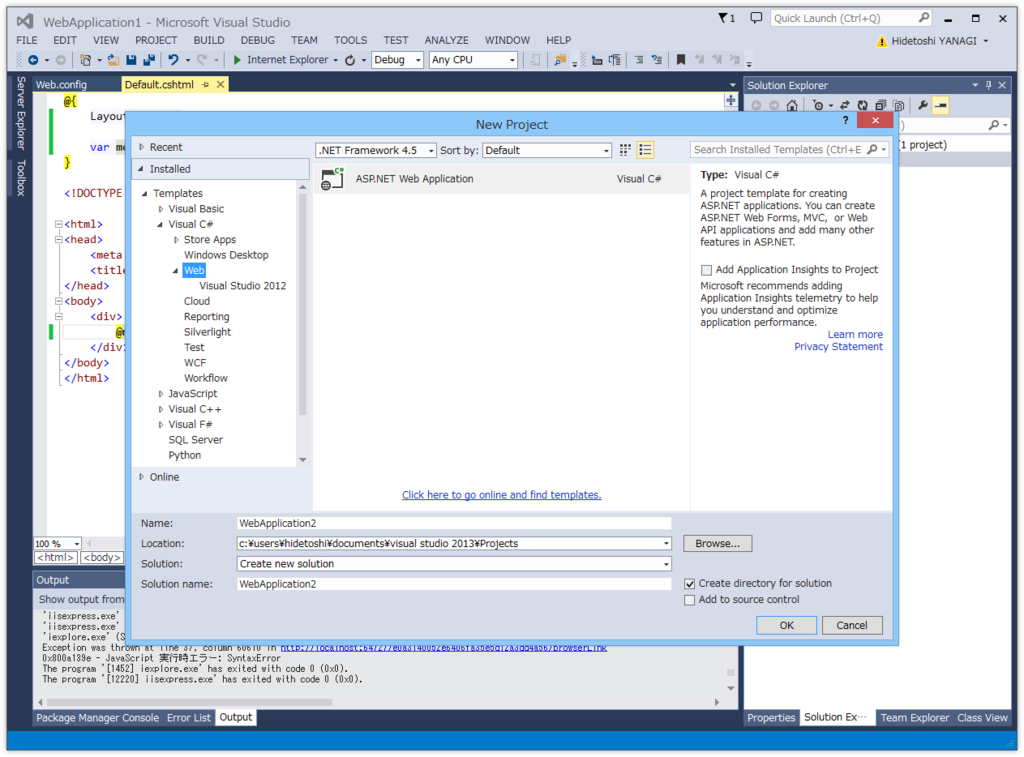1024x757 pixels.
Task: Click the OK button
Action: point(786,625)
